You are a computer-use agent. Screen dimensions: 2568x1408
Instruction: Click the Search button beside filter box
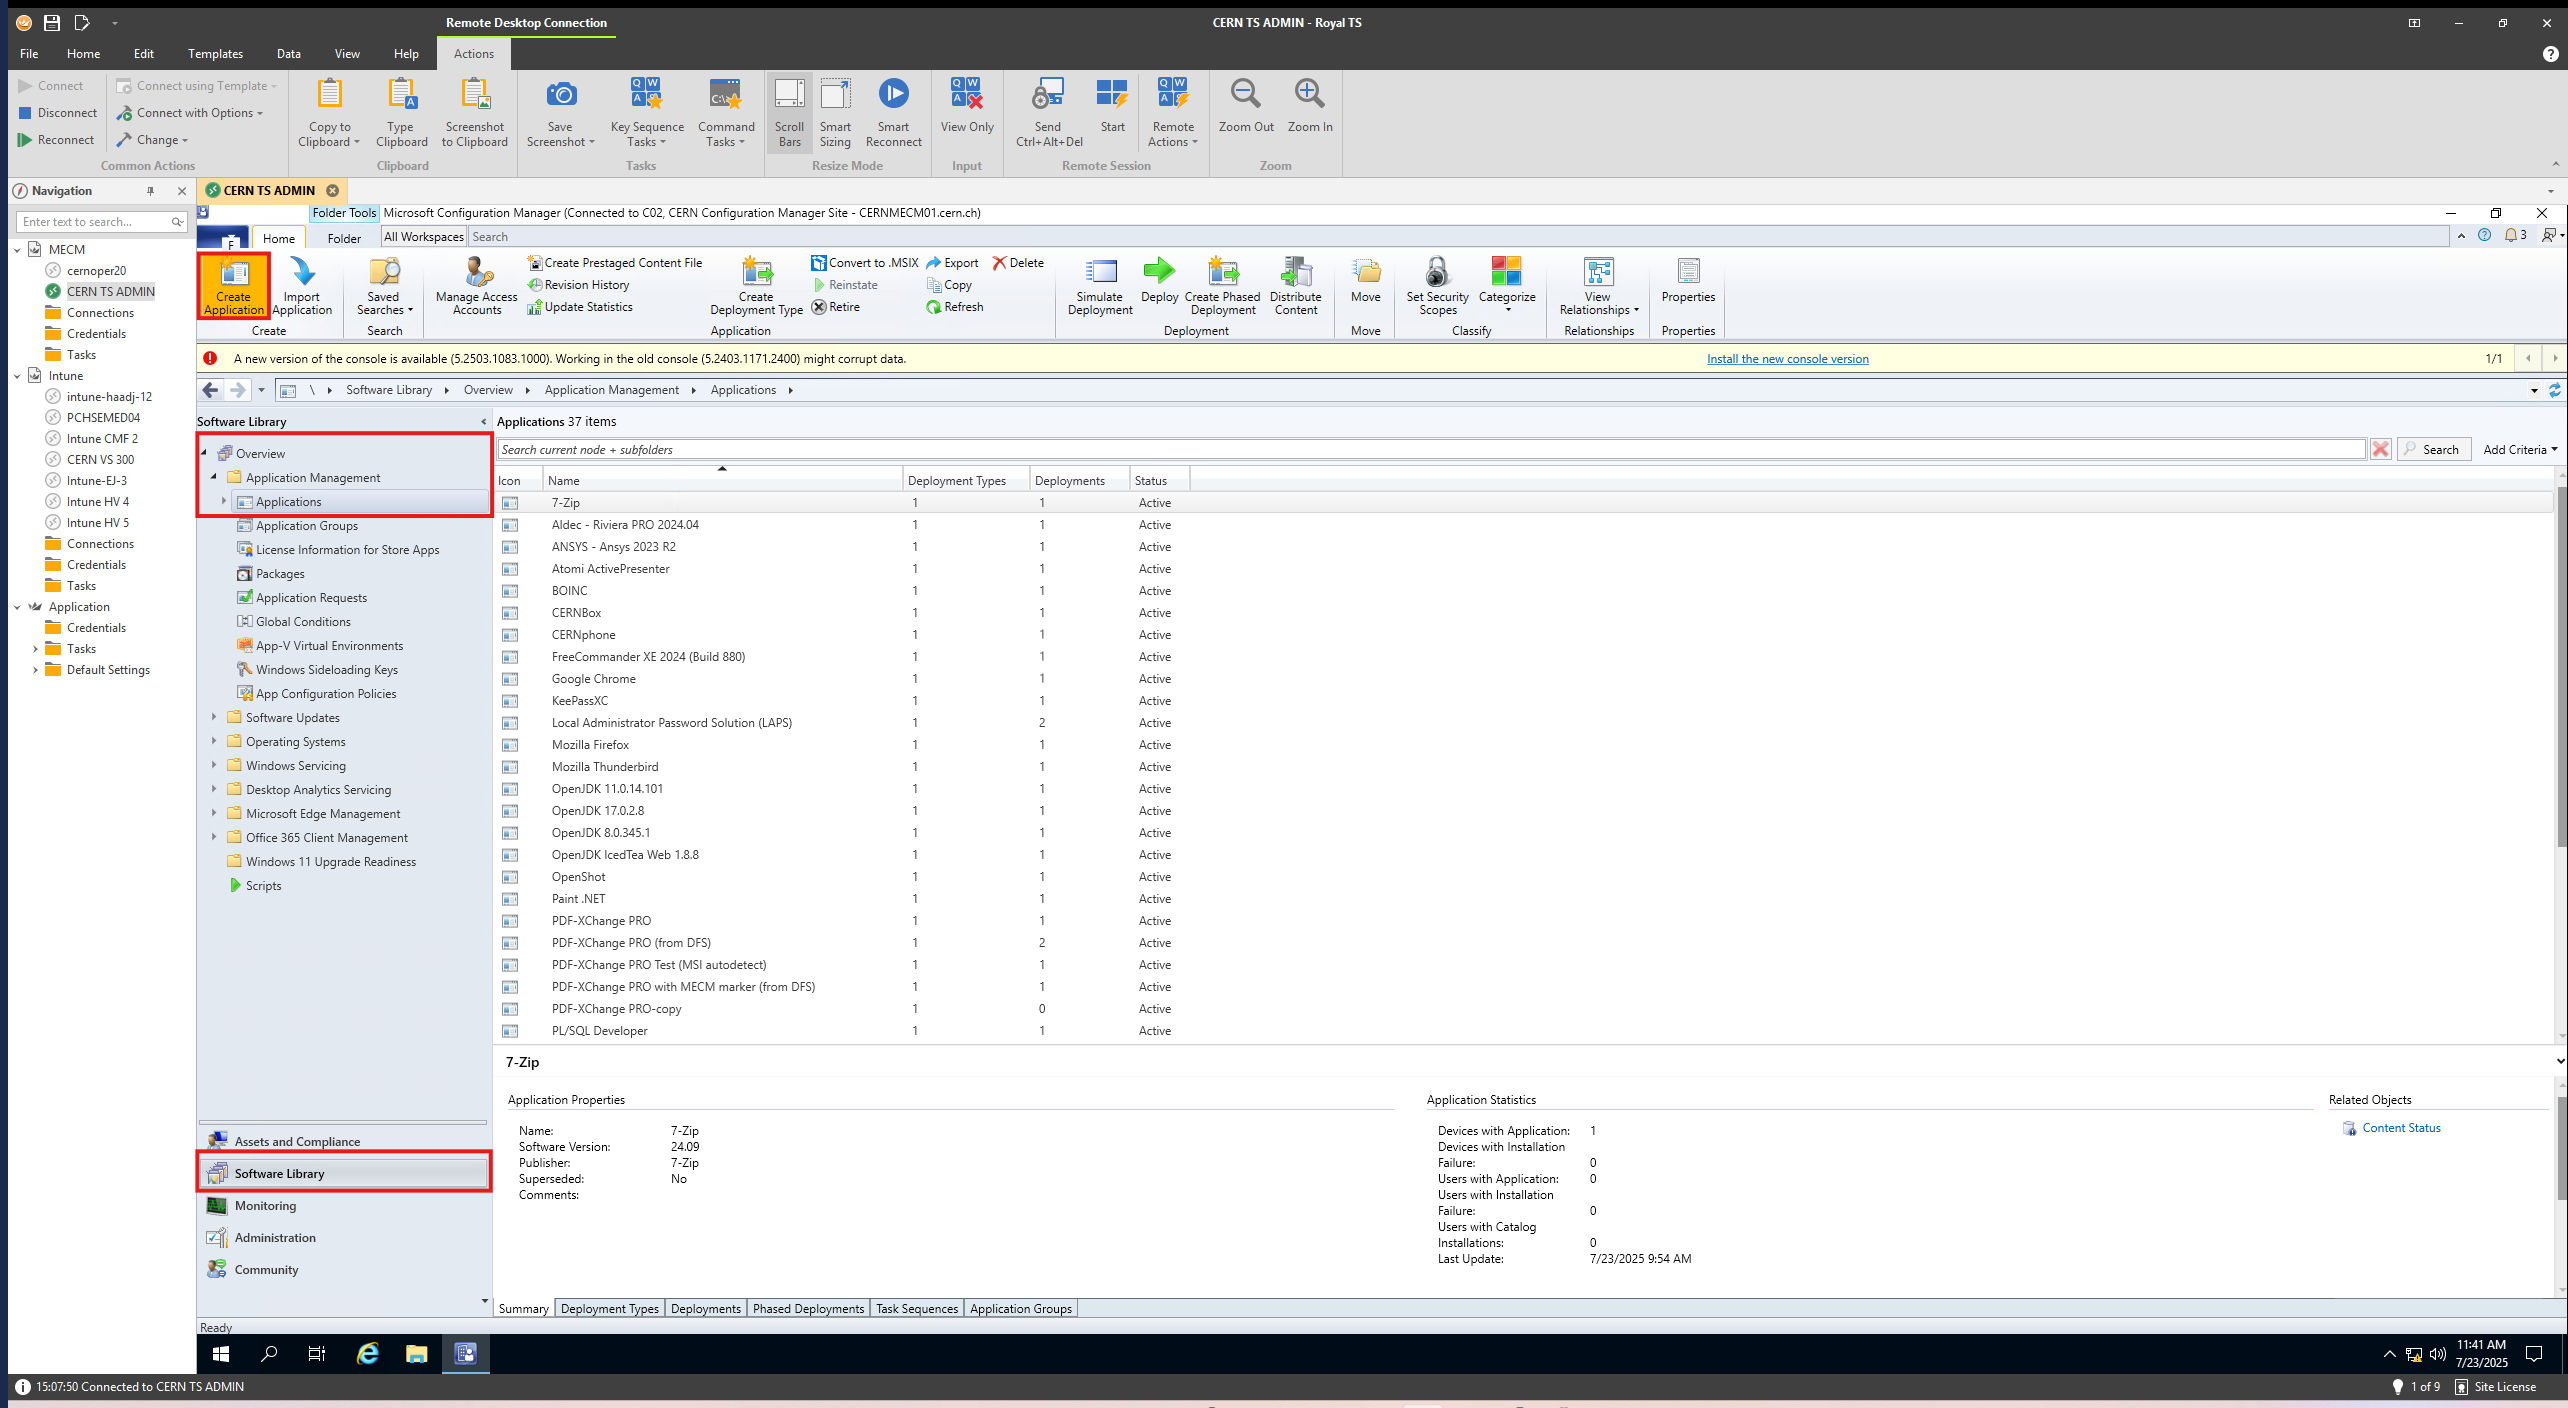[2434, 450]
